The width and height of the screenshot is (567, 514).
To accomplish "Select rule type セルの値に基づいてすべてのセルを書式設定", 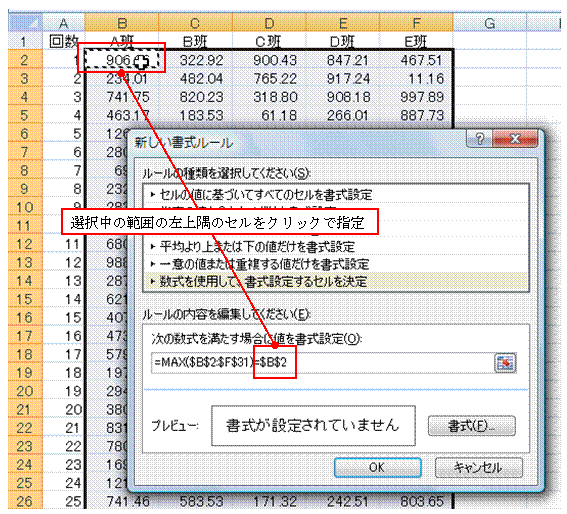I will (336, 195).
